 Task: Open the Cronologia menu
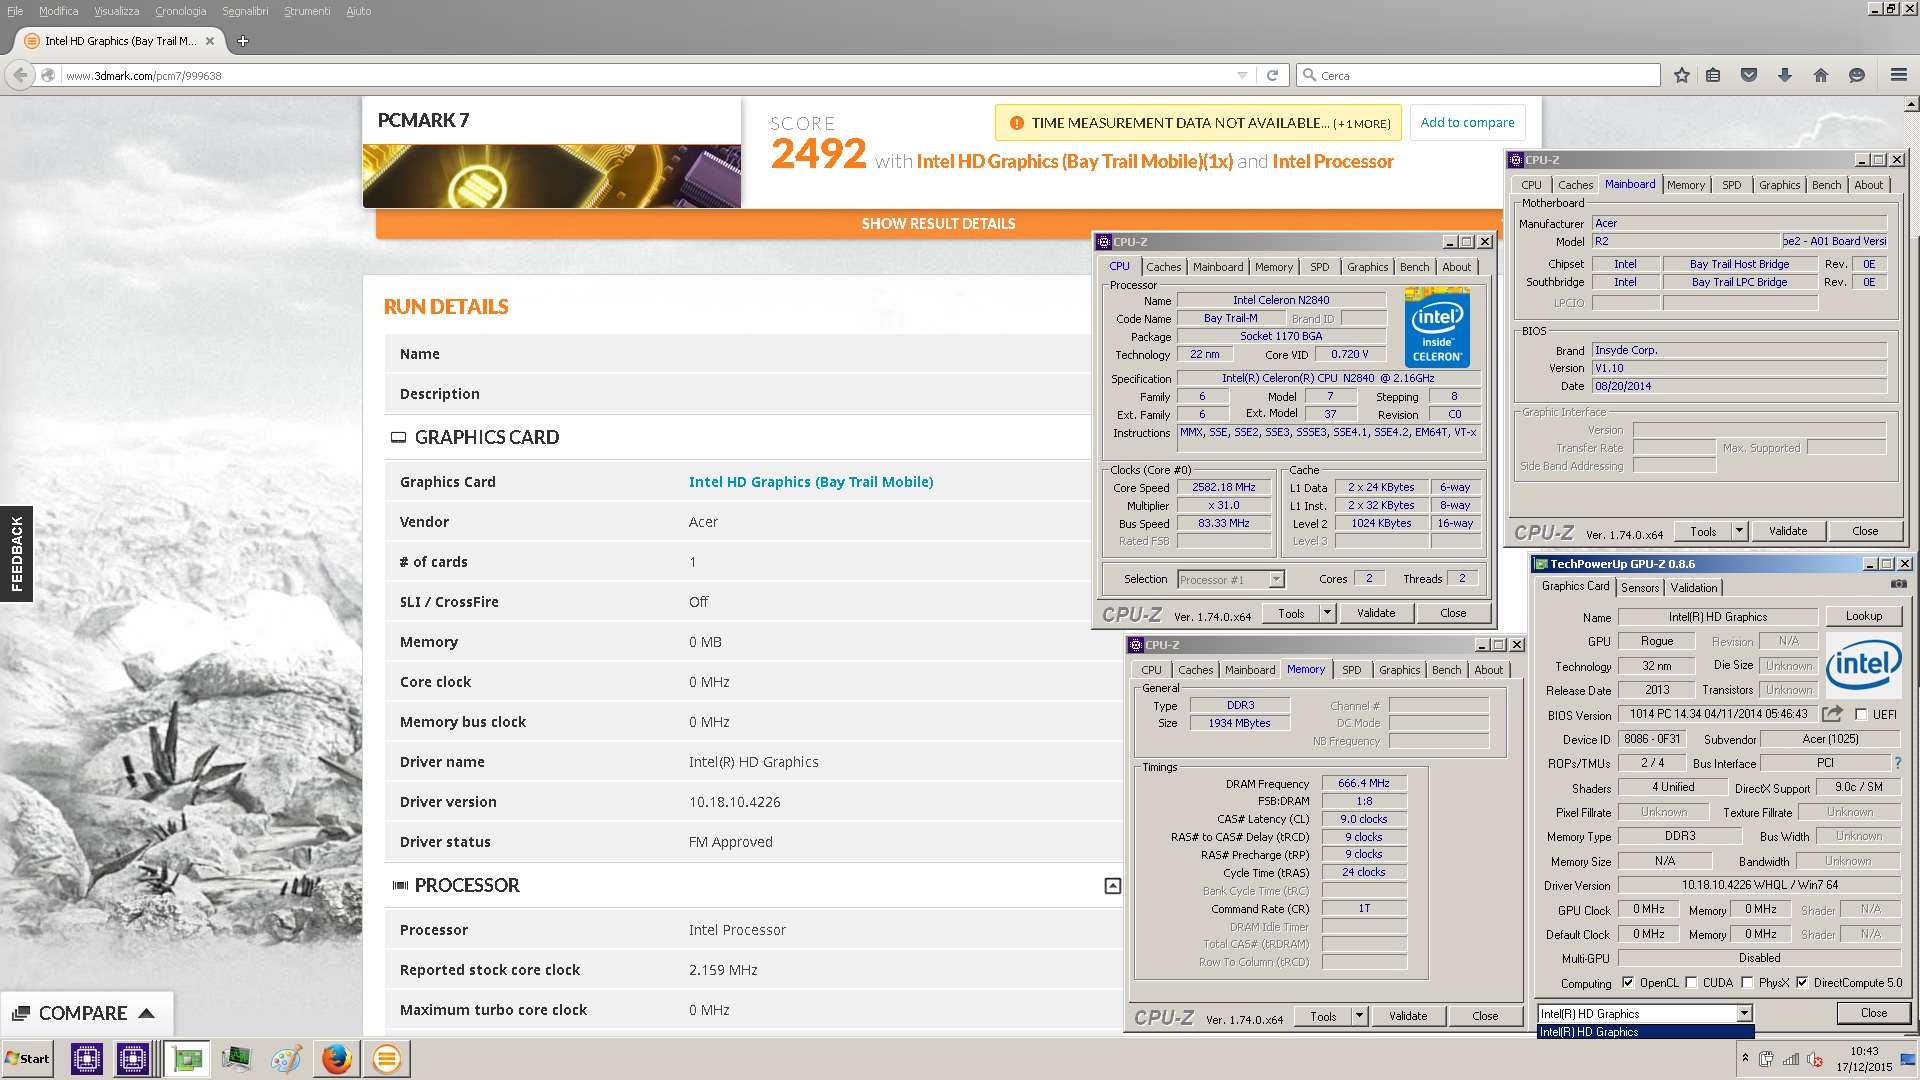[x=180, y=11]
